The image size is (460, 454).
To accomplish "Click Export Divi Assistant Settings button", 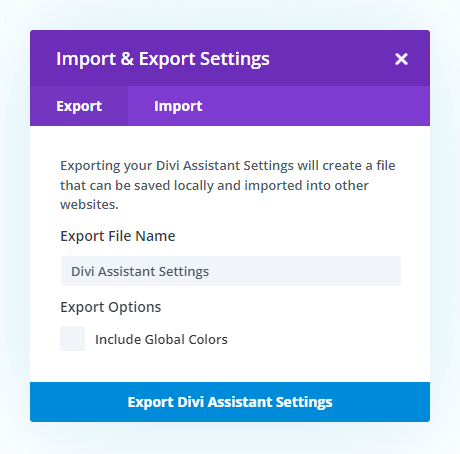I will (x=230, y=402).
